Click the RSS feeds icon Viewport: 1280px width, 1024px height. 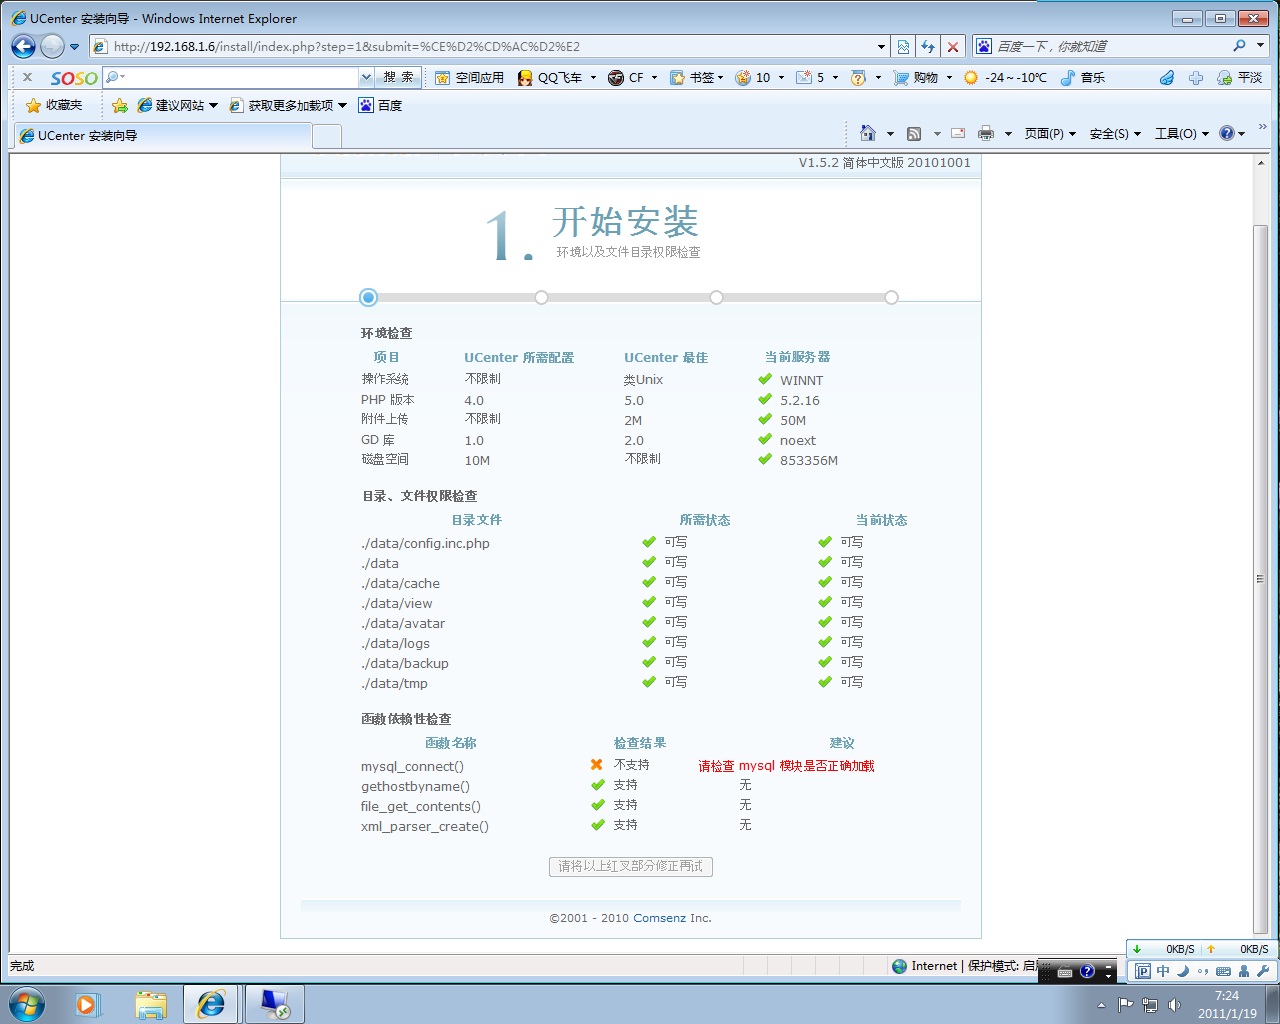[914, 133]
